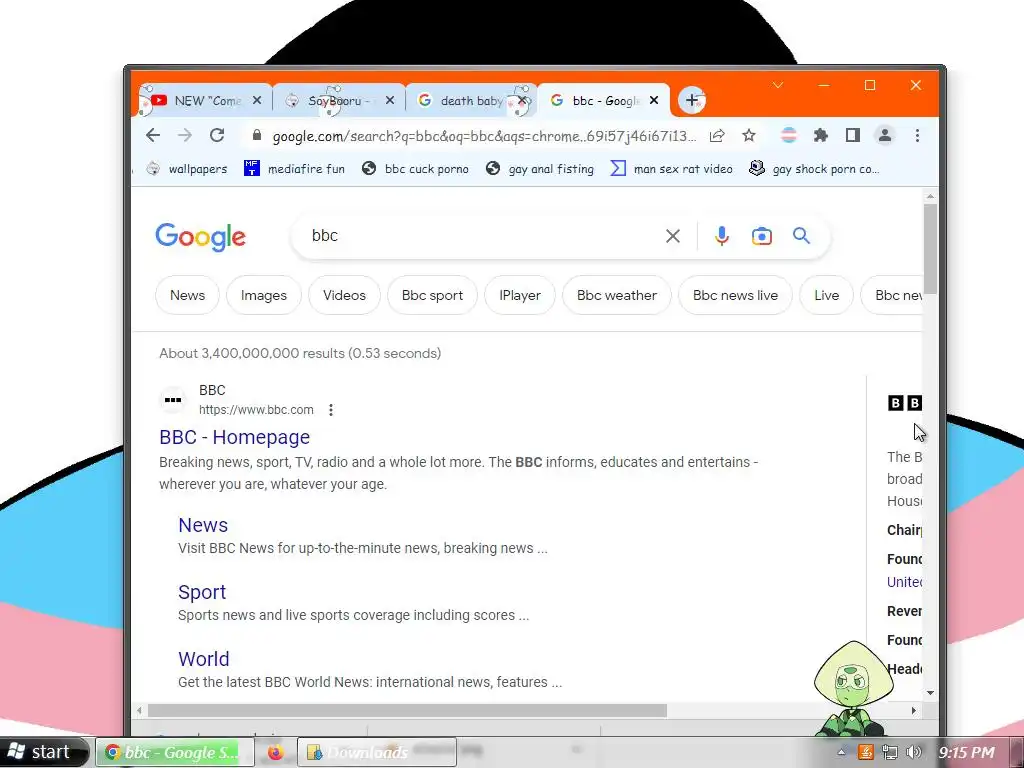Close the SoyBooru tab

click(x=390, y=101)
